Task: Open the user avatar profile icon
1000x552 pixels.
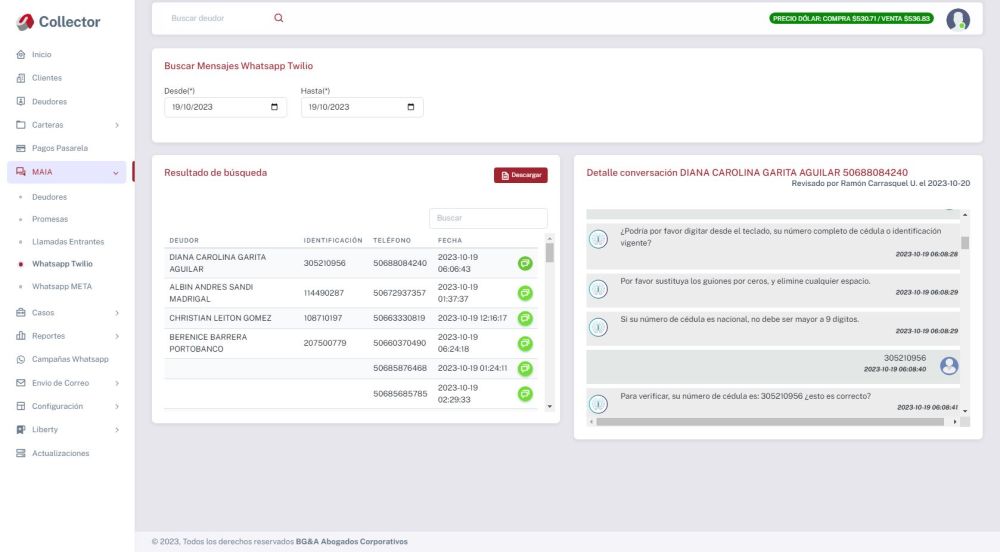Action: 958,19
